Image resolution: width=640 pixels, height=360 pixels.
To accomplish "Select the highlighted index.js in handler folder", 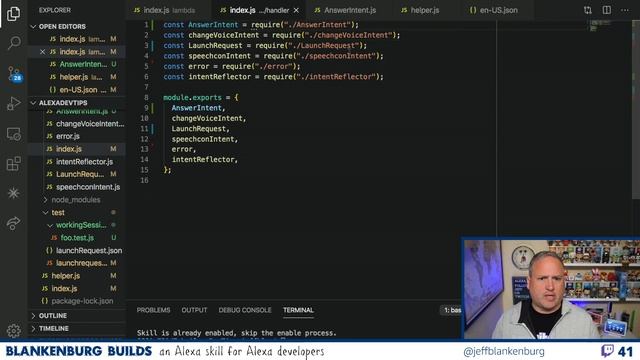I will [x=77, y=149].
